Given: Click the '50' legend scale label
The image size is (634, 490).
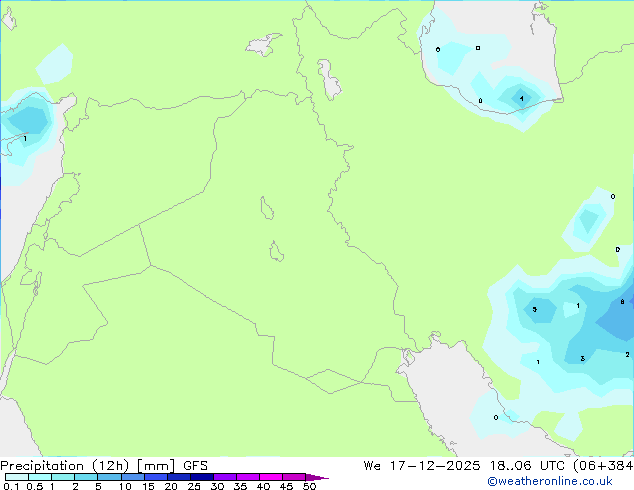Looking at the screenshot, I should tap(309, 486).
